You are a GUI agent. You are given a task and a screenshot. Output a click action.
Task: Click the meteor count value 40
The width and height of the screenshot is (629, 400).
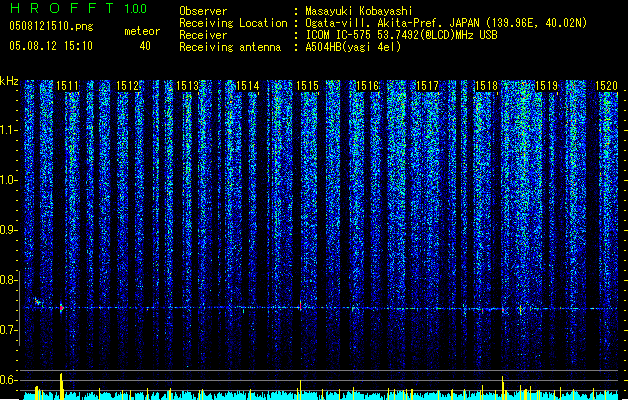pos(145,46)
